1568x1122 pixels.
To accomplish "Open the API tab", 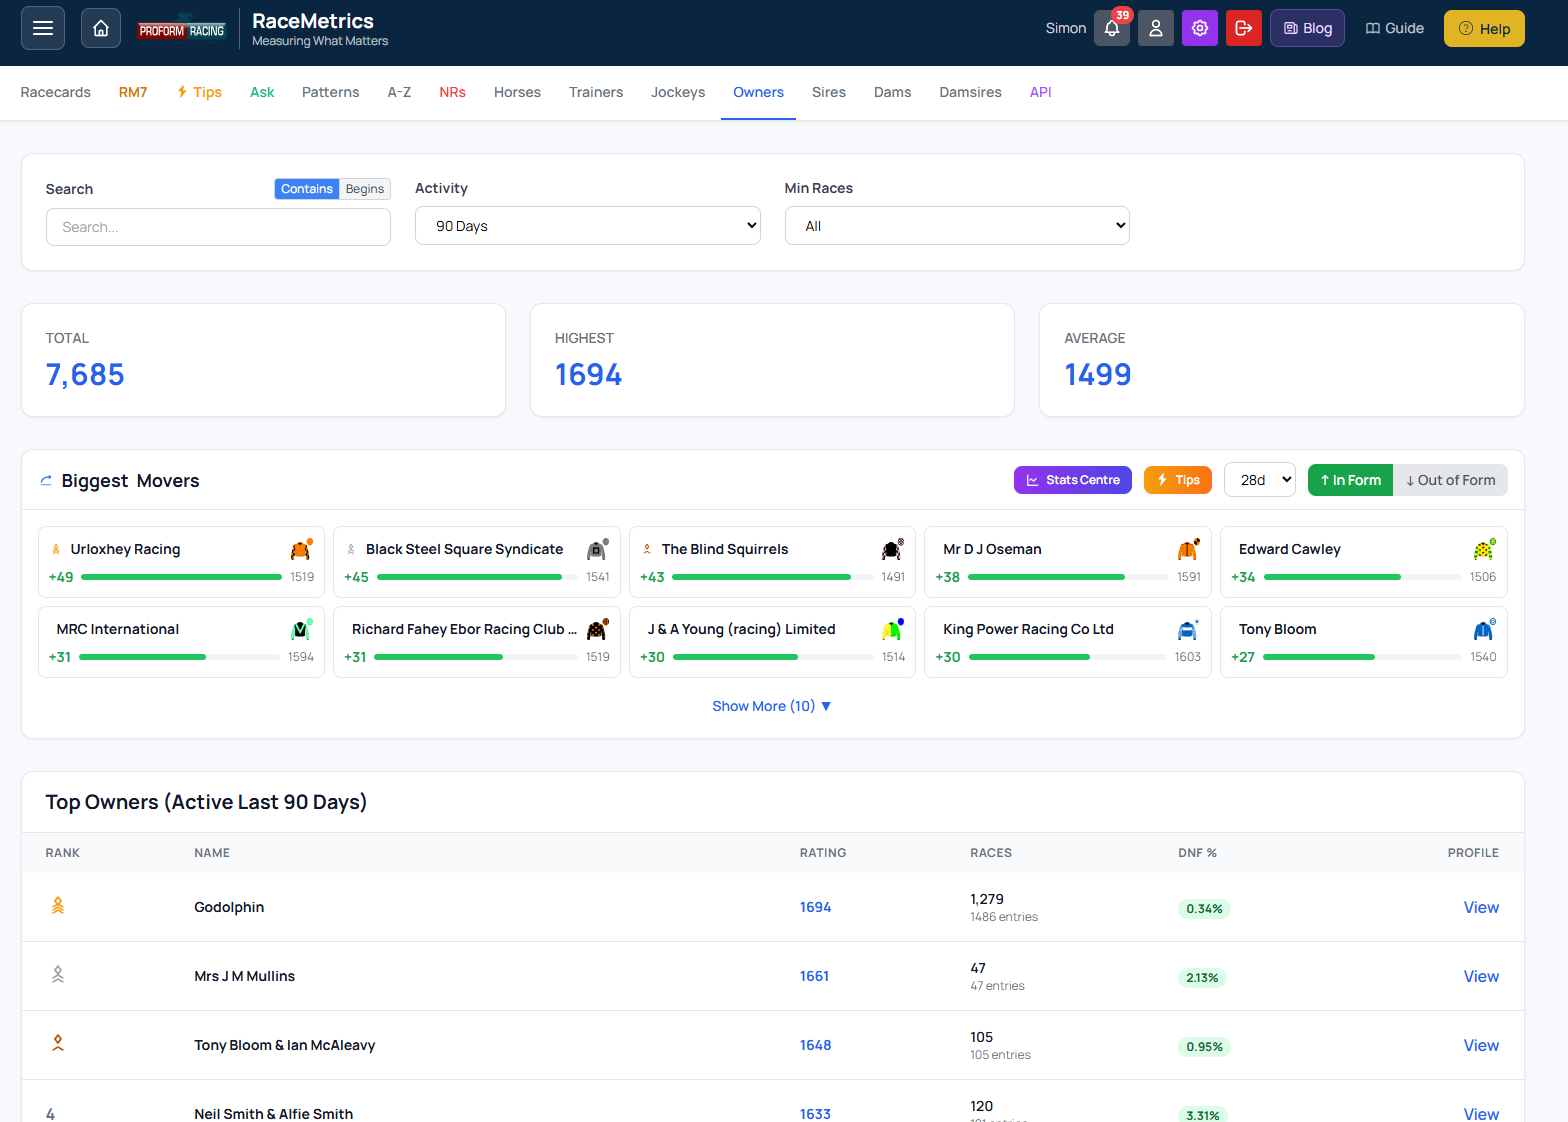I will 1040,92.
